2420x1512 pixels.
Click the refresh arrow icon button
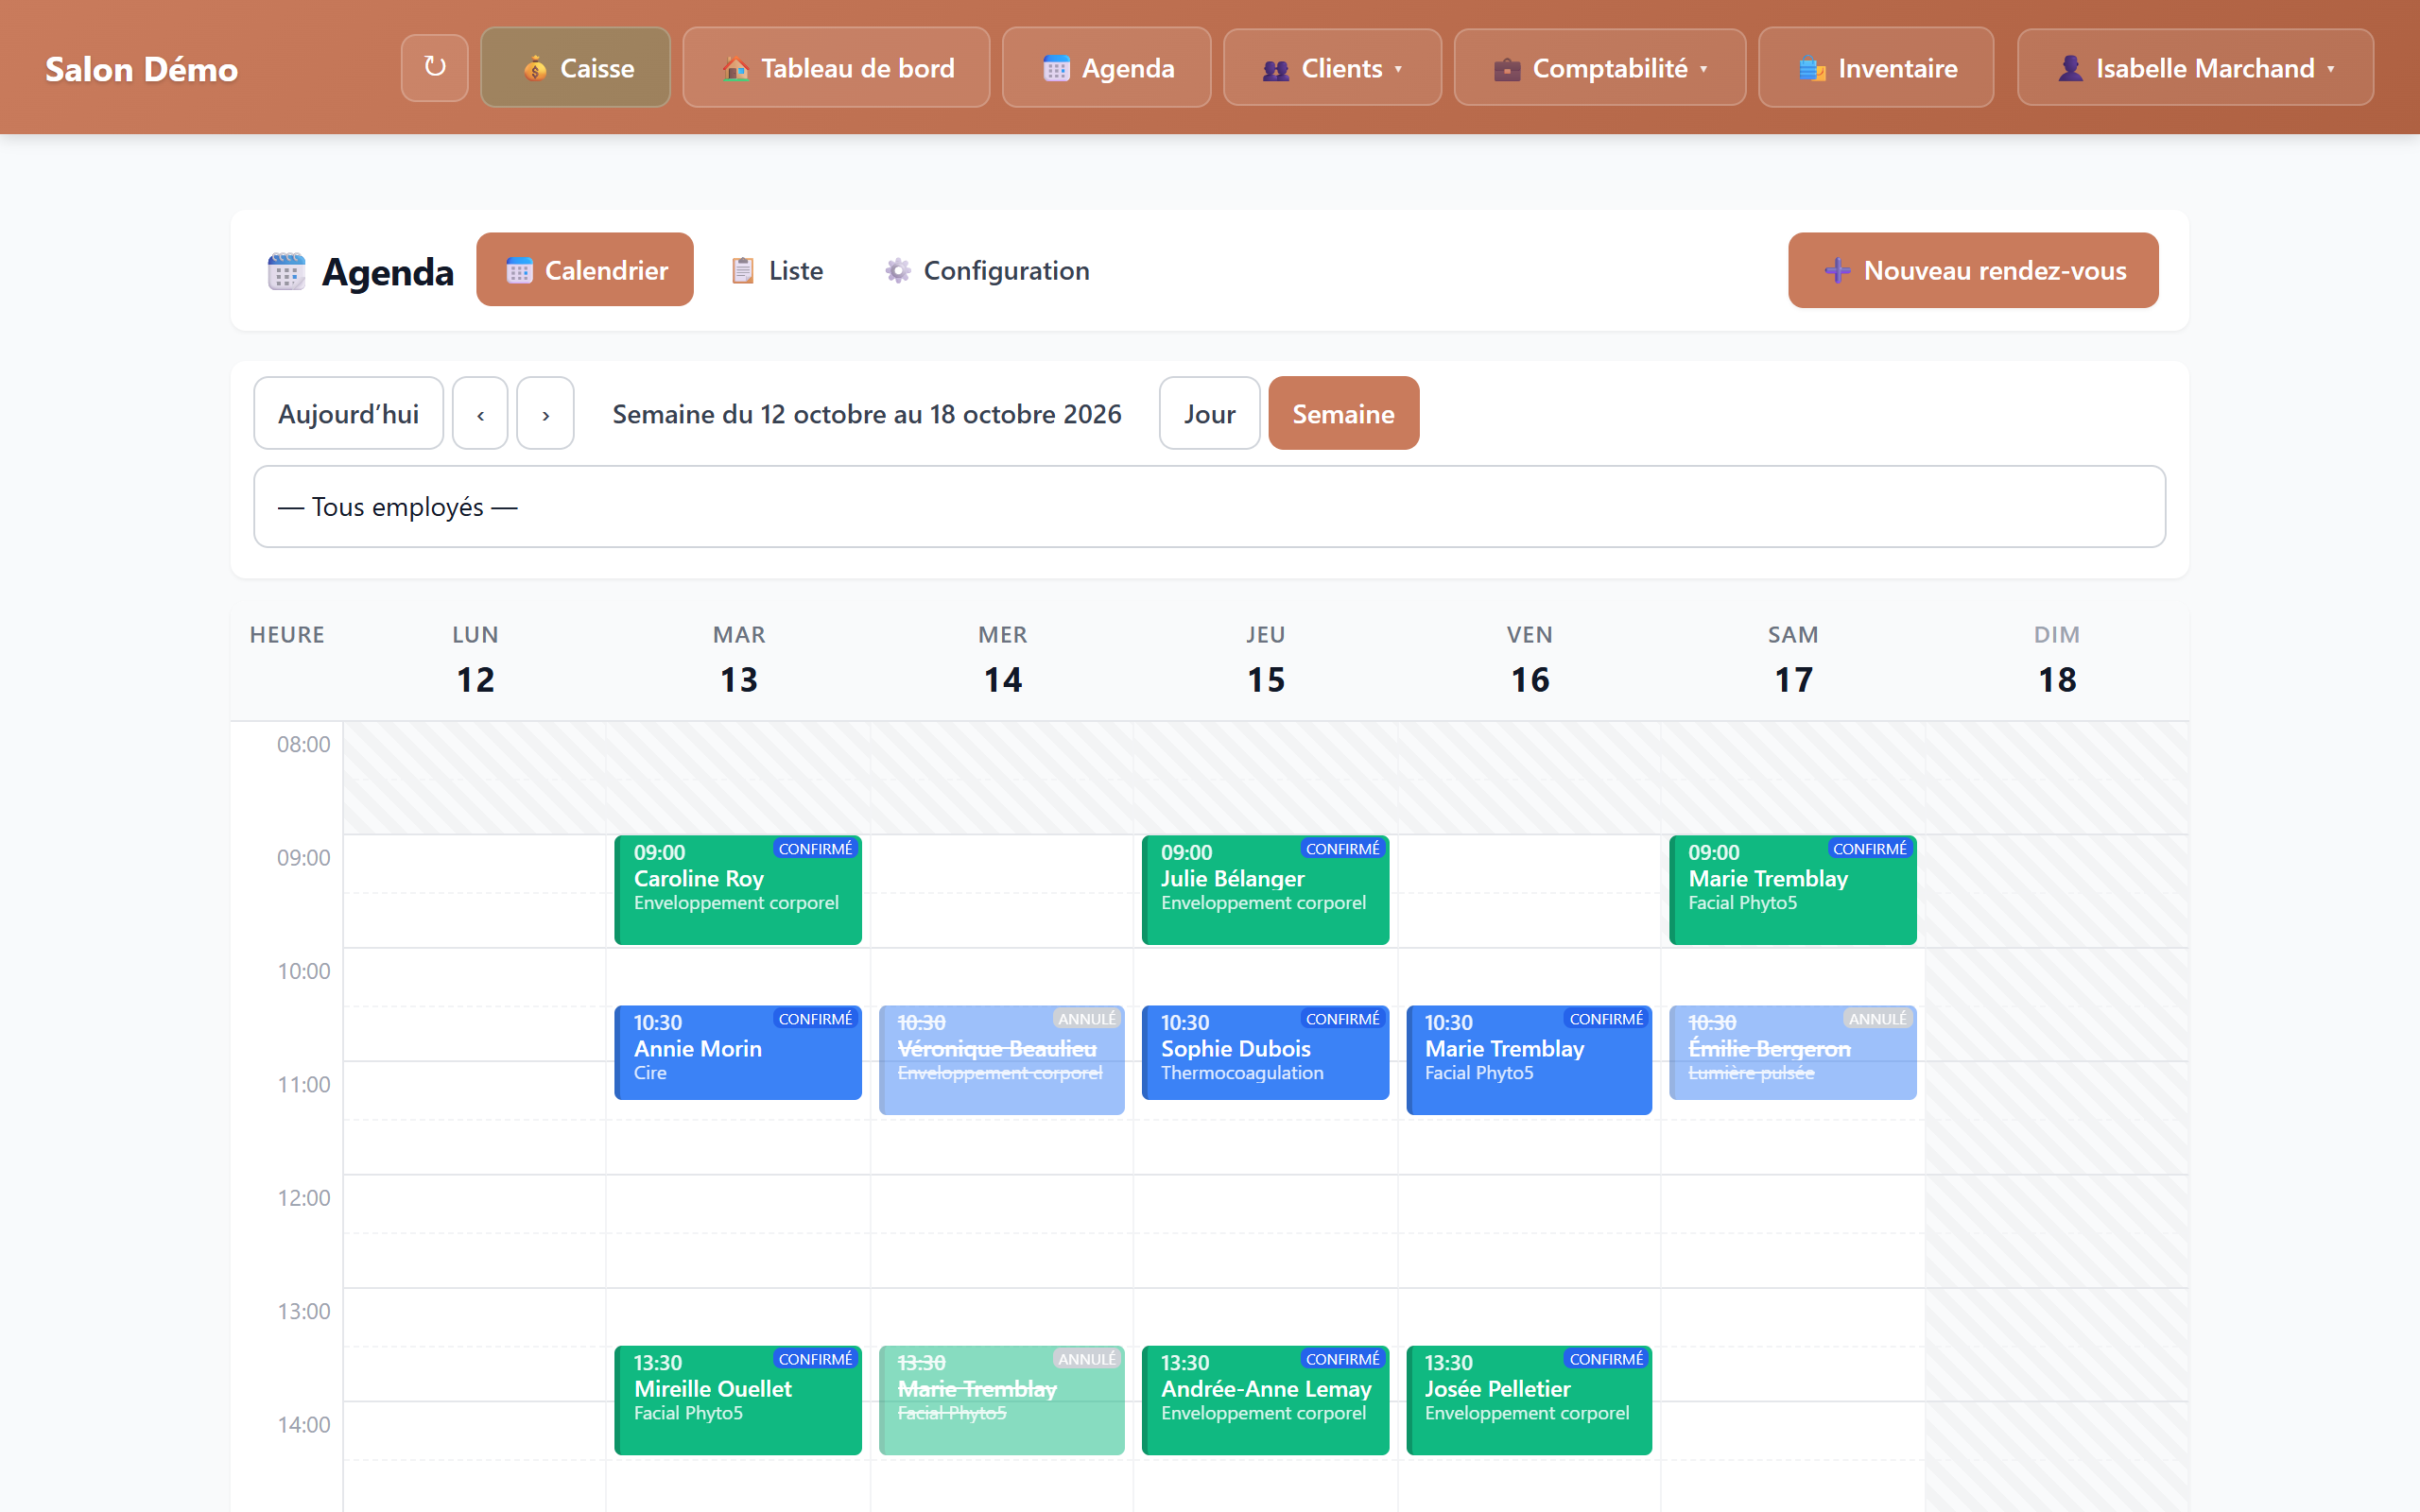(434, 68)
